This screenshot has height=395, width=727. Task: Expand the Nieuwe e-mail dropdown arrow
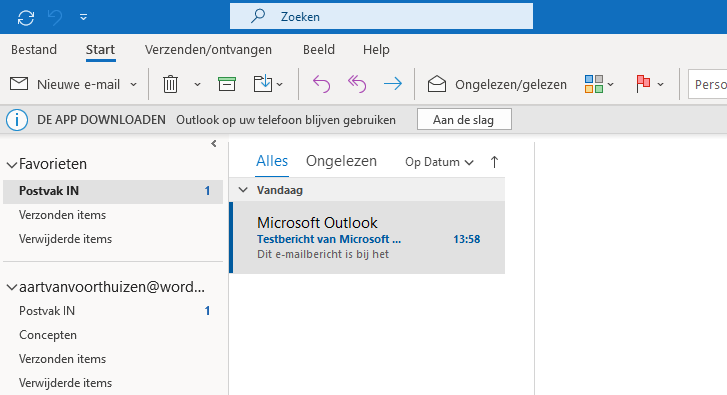click(x=134, y=84)
